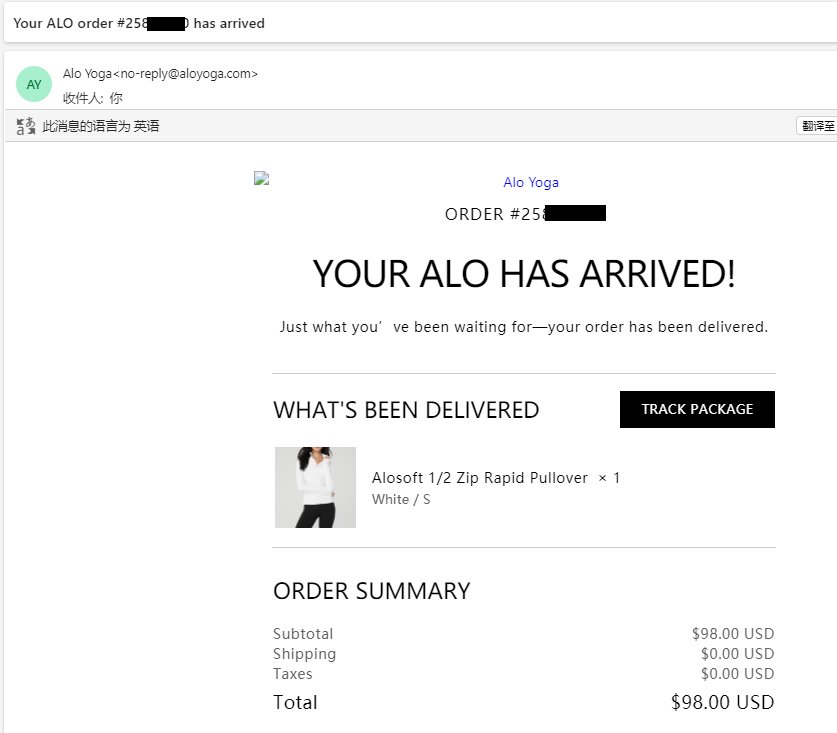This screenshot has height=733, width=837.
Task: Click the recipient line 收件人: 你
Action: [93, 98]
